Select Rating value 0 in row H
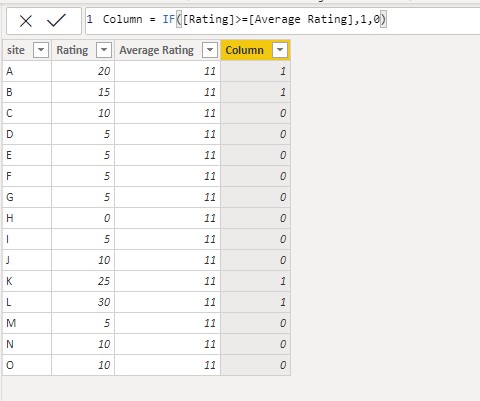The height and width of the screenshot is (401, 480). pos(83,218)
